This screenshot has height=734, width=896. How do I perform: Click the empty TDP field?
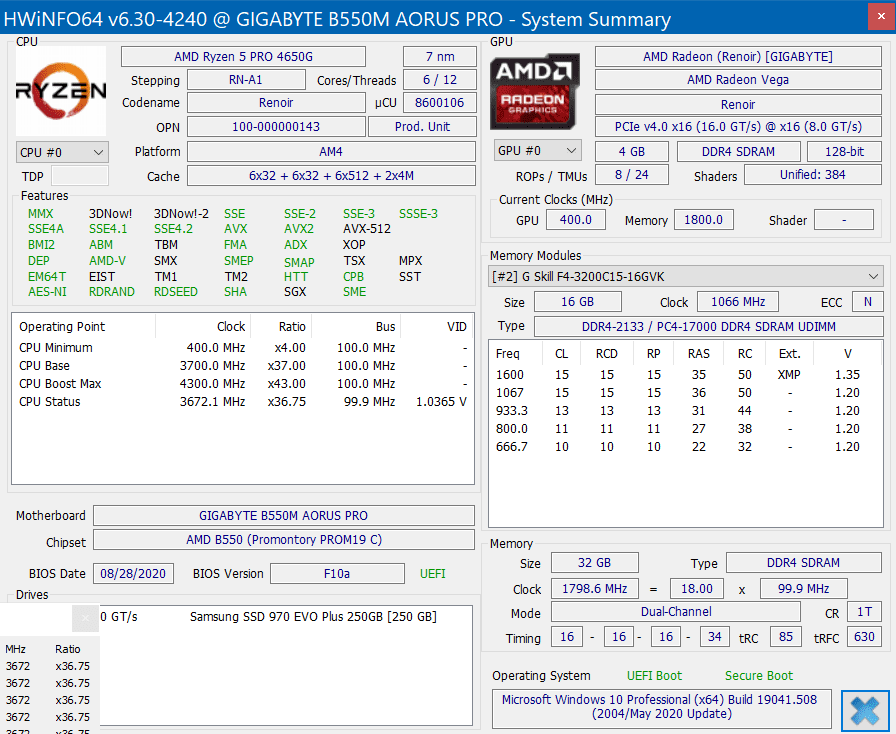tap(80, 175)
